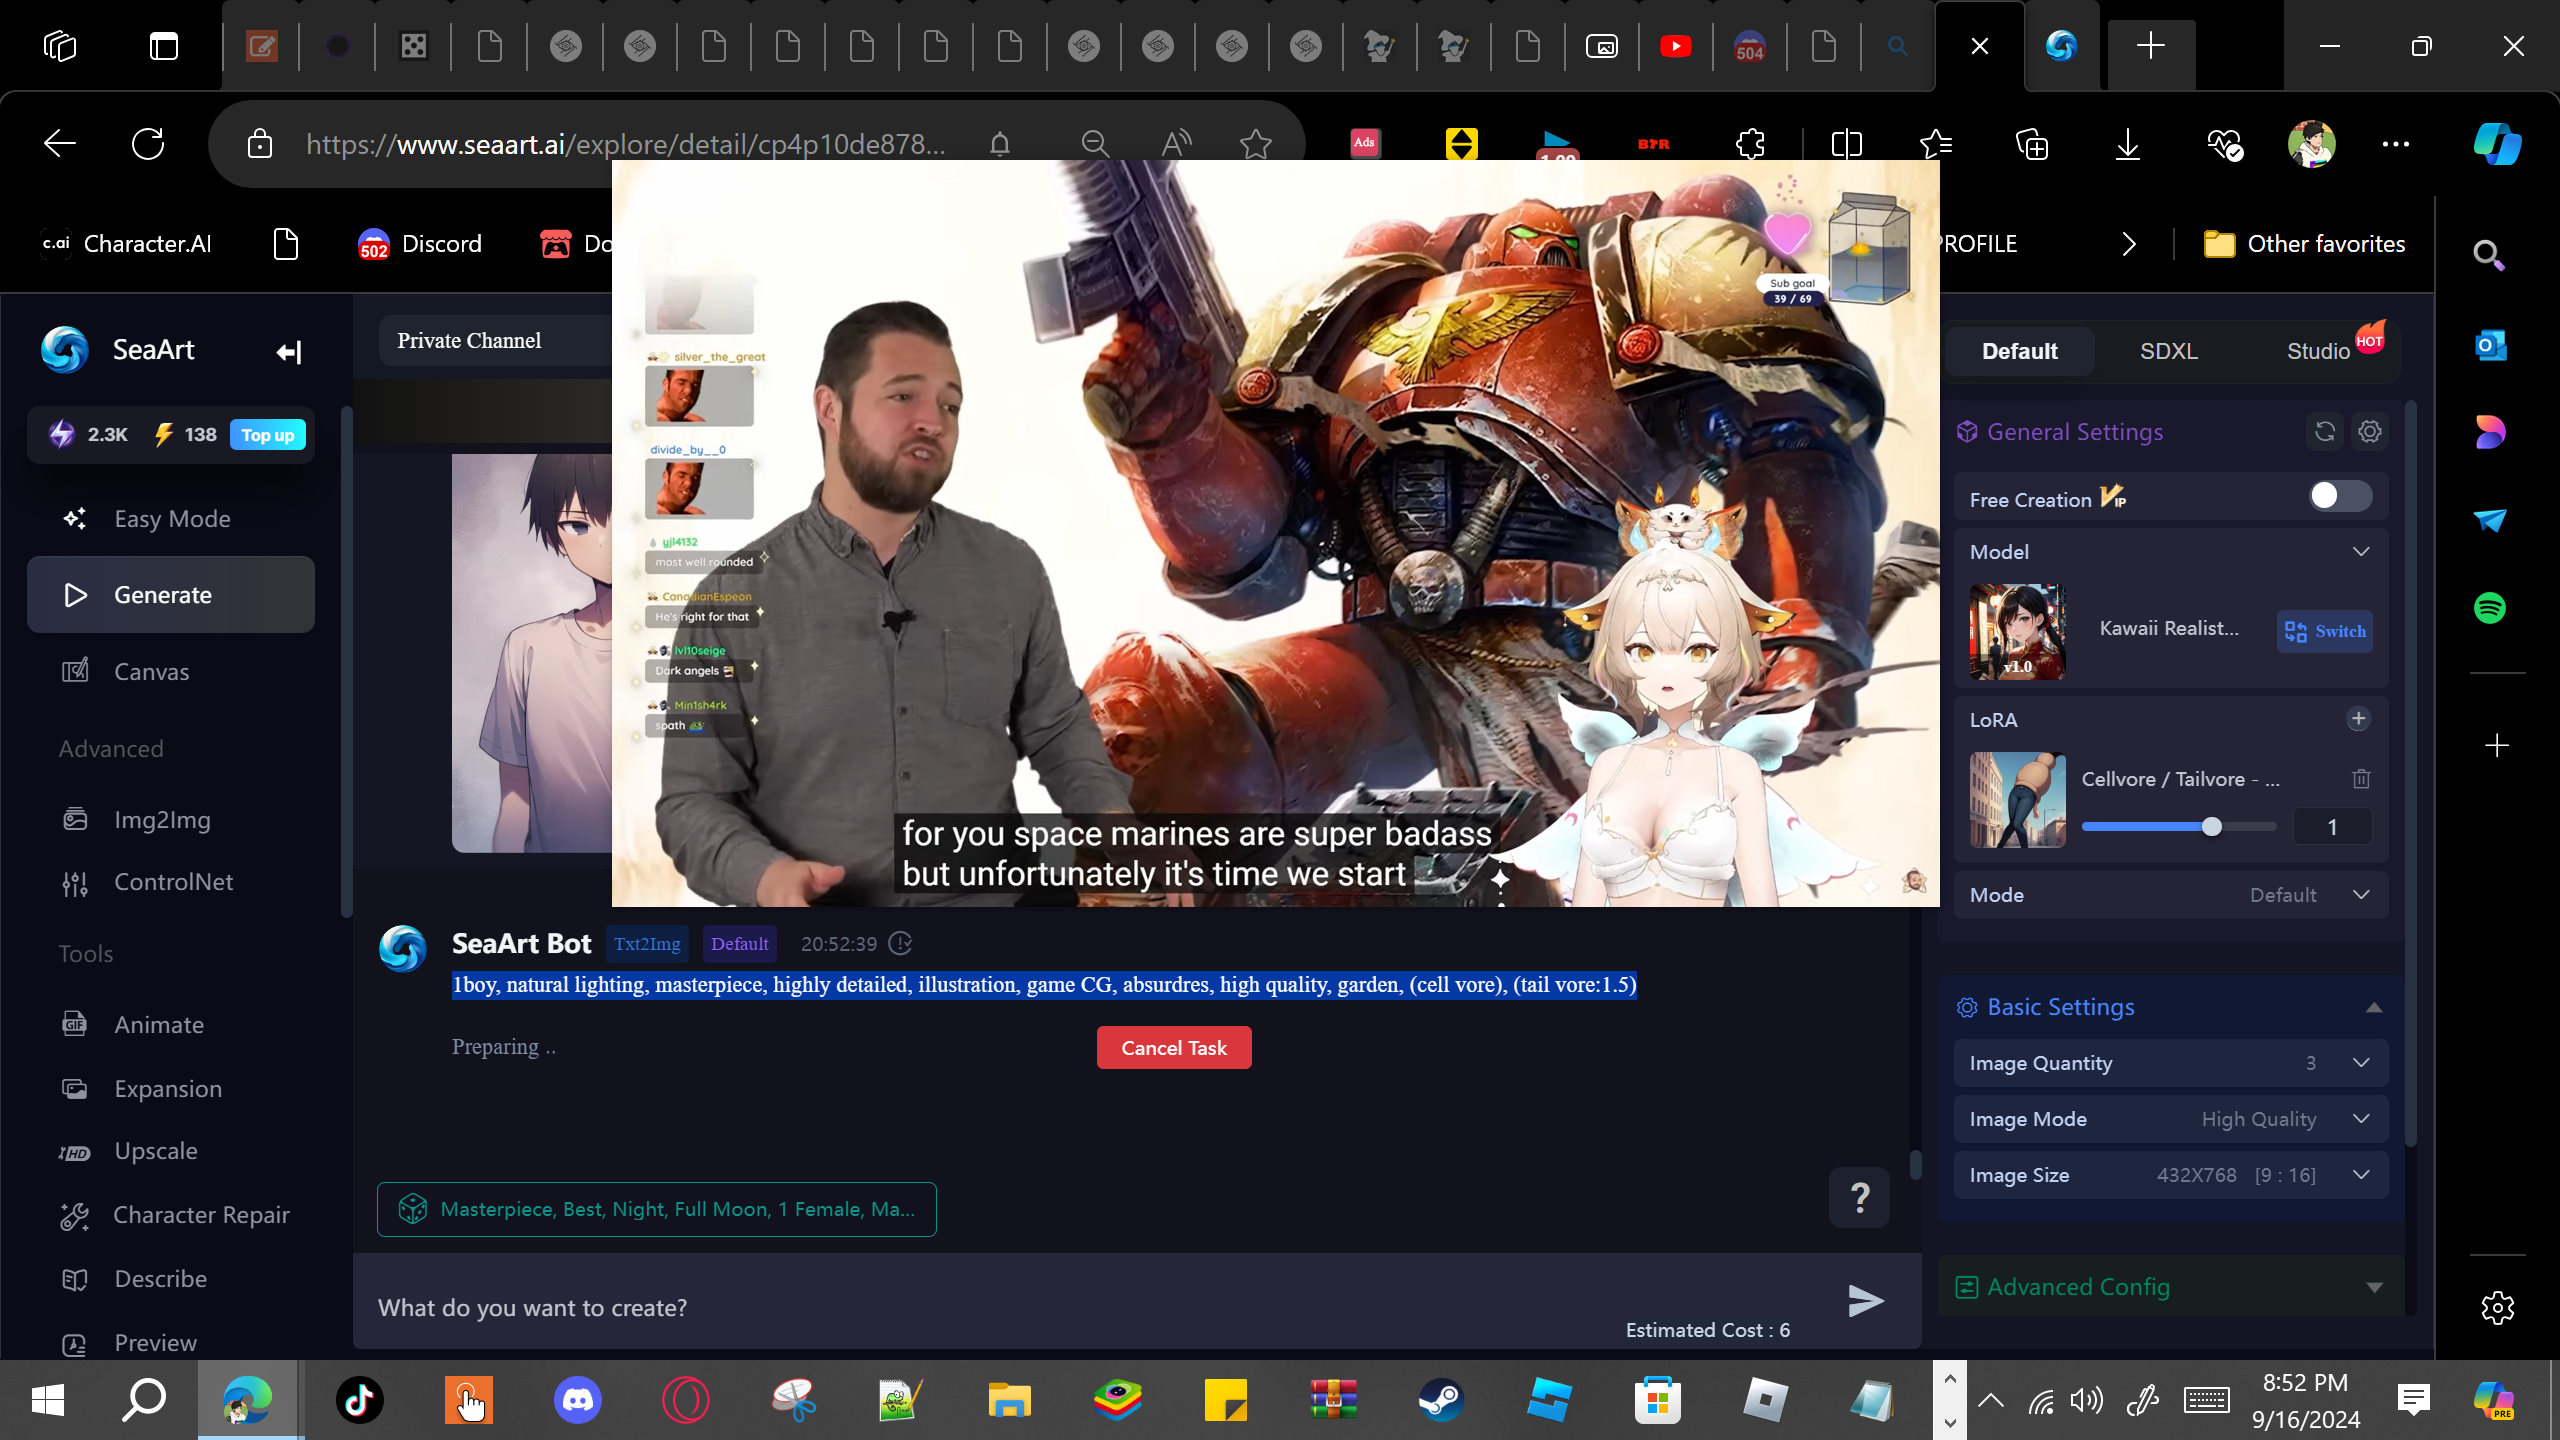The height and width of the screenshot is (1440, 2560).
Task: Open the Image Quantity dropdown
Action: pos(2171,1063)
